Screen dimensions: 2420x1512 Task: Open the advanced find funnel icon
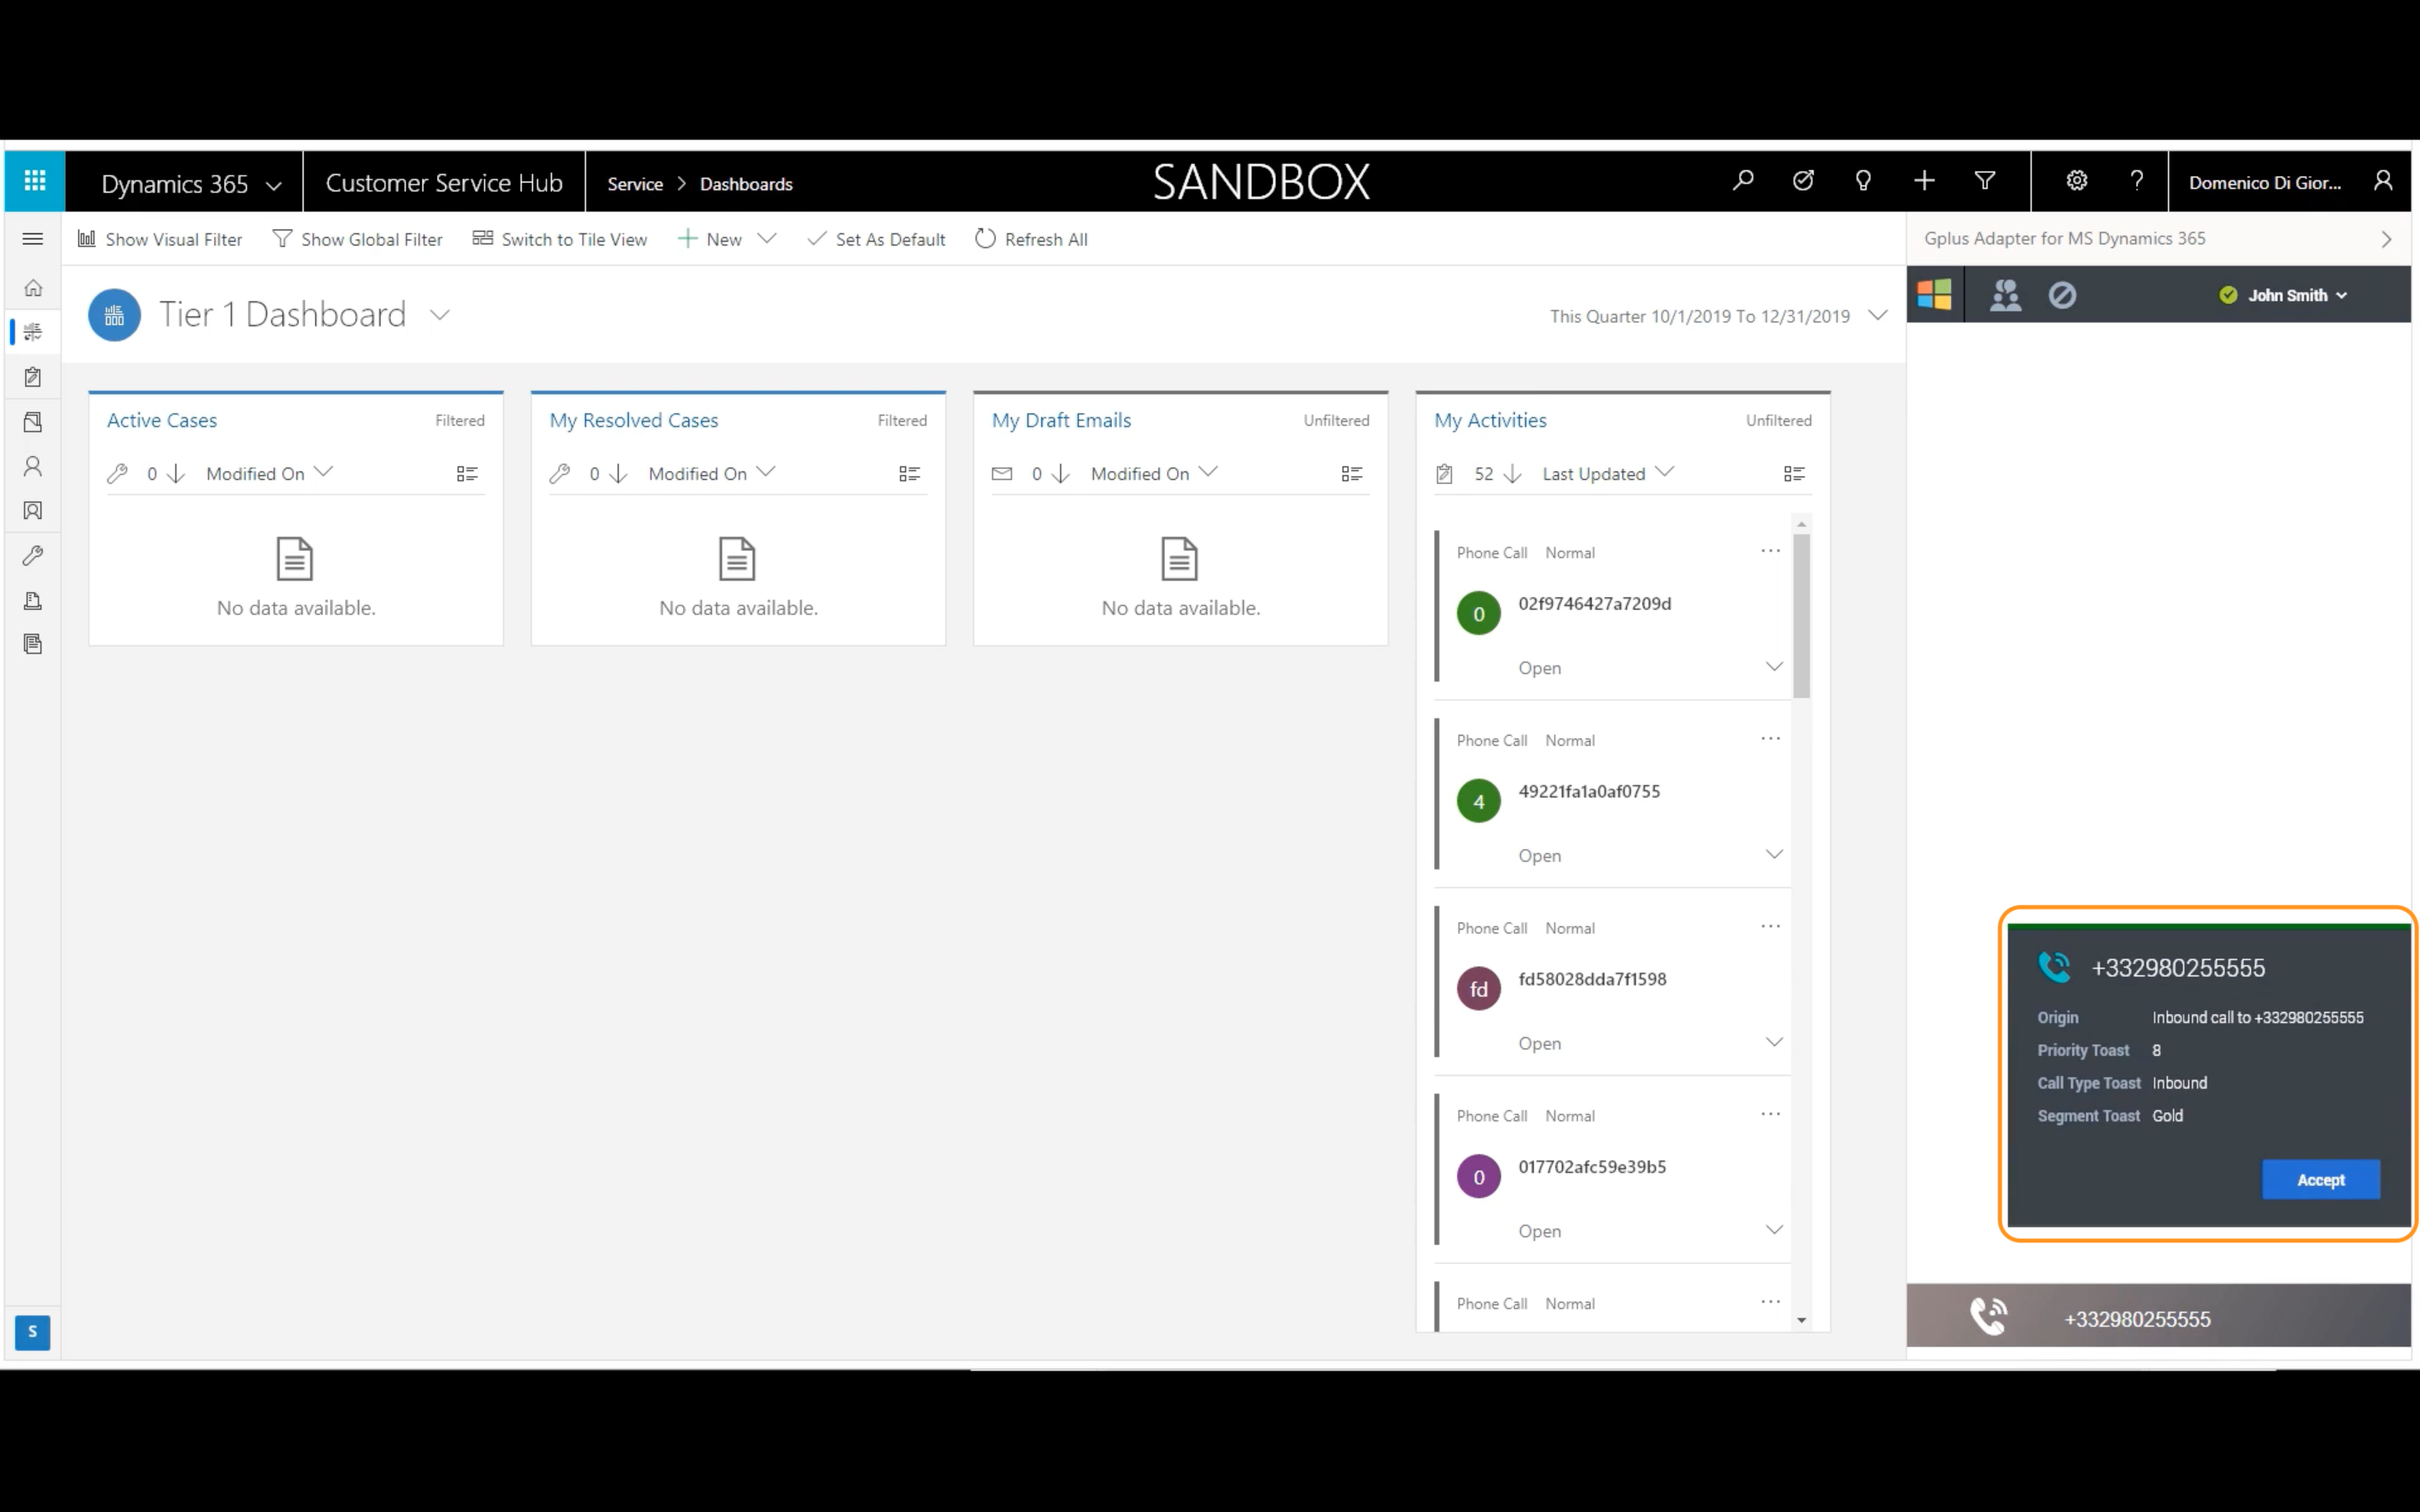pyautogui.click(x=1985, y=181)
